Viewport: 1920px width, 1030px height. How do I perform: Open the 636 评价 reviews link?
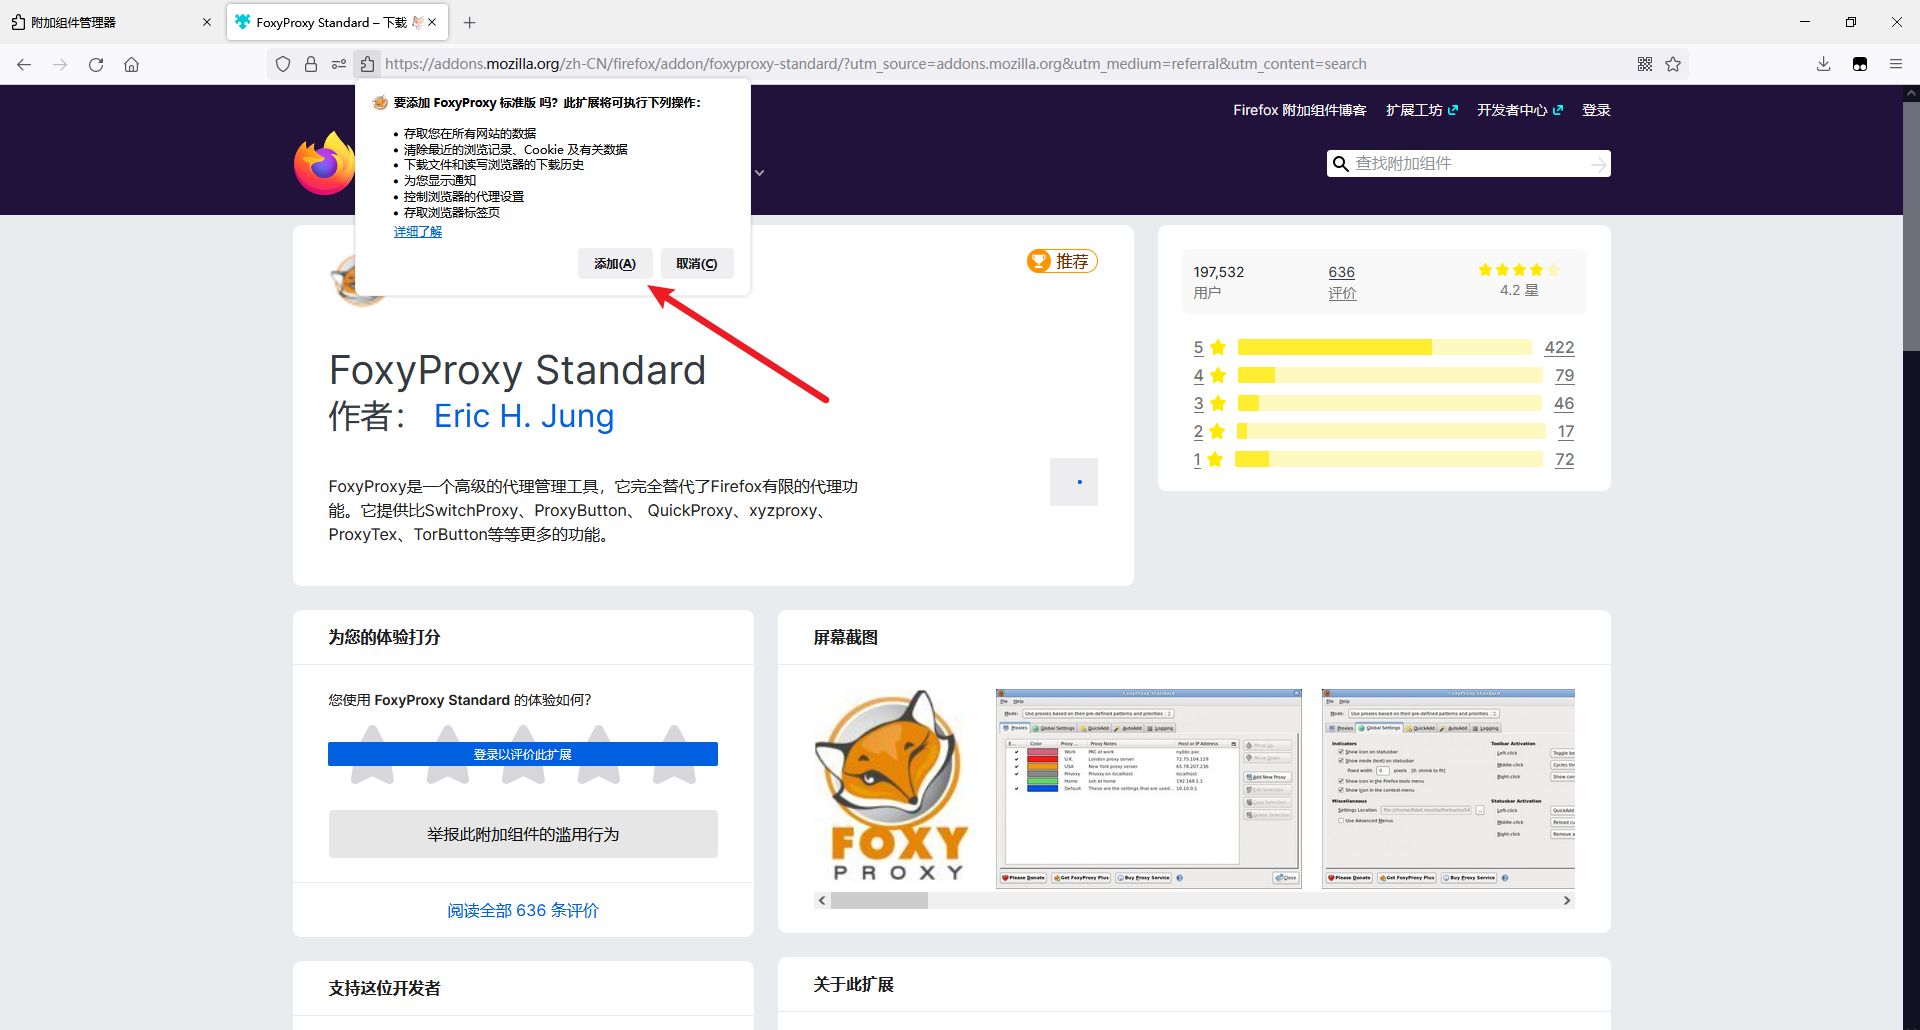pyautogui.click(x=1342, y=282)
